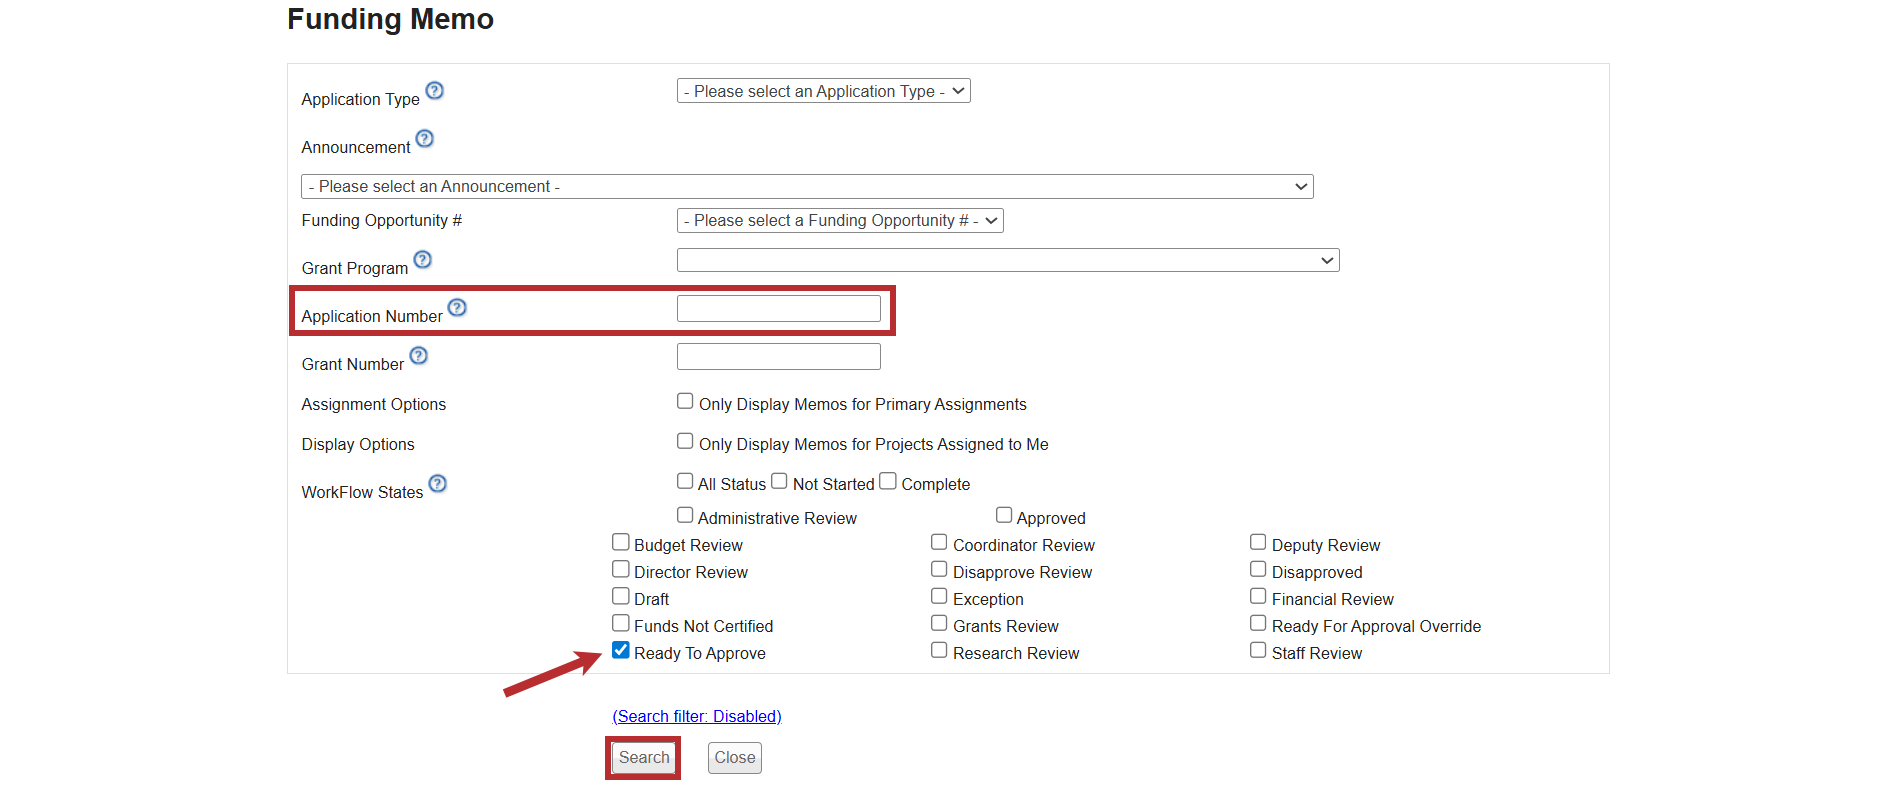The height and width of the screenshot is (800, 1894).
Task: Open help icon next to Grant Number
Action: click(419, 356)
